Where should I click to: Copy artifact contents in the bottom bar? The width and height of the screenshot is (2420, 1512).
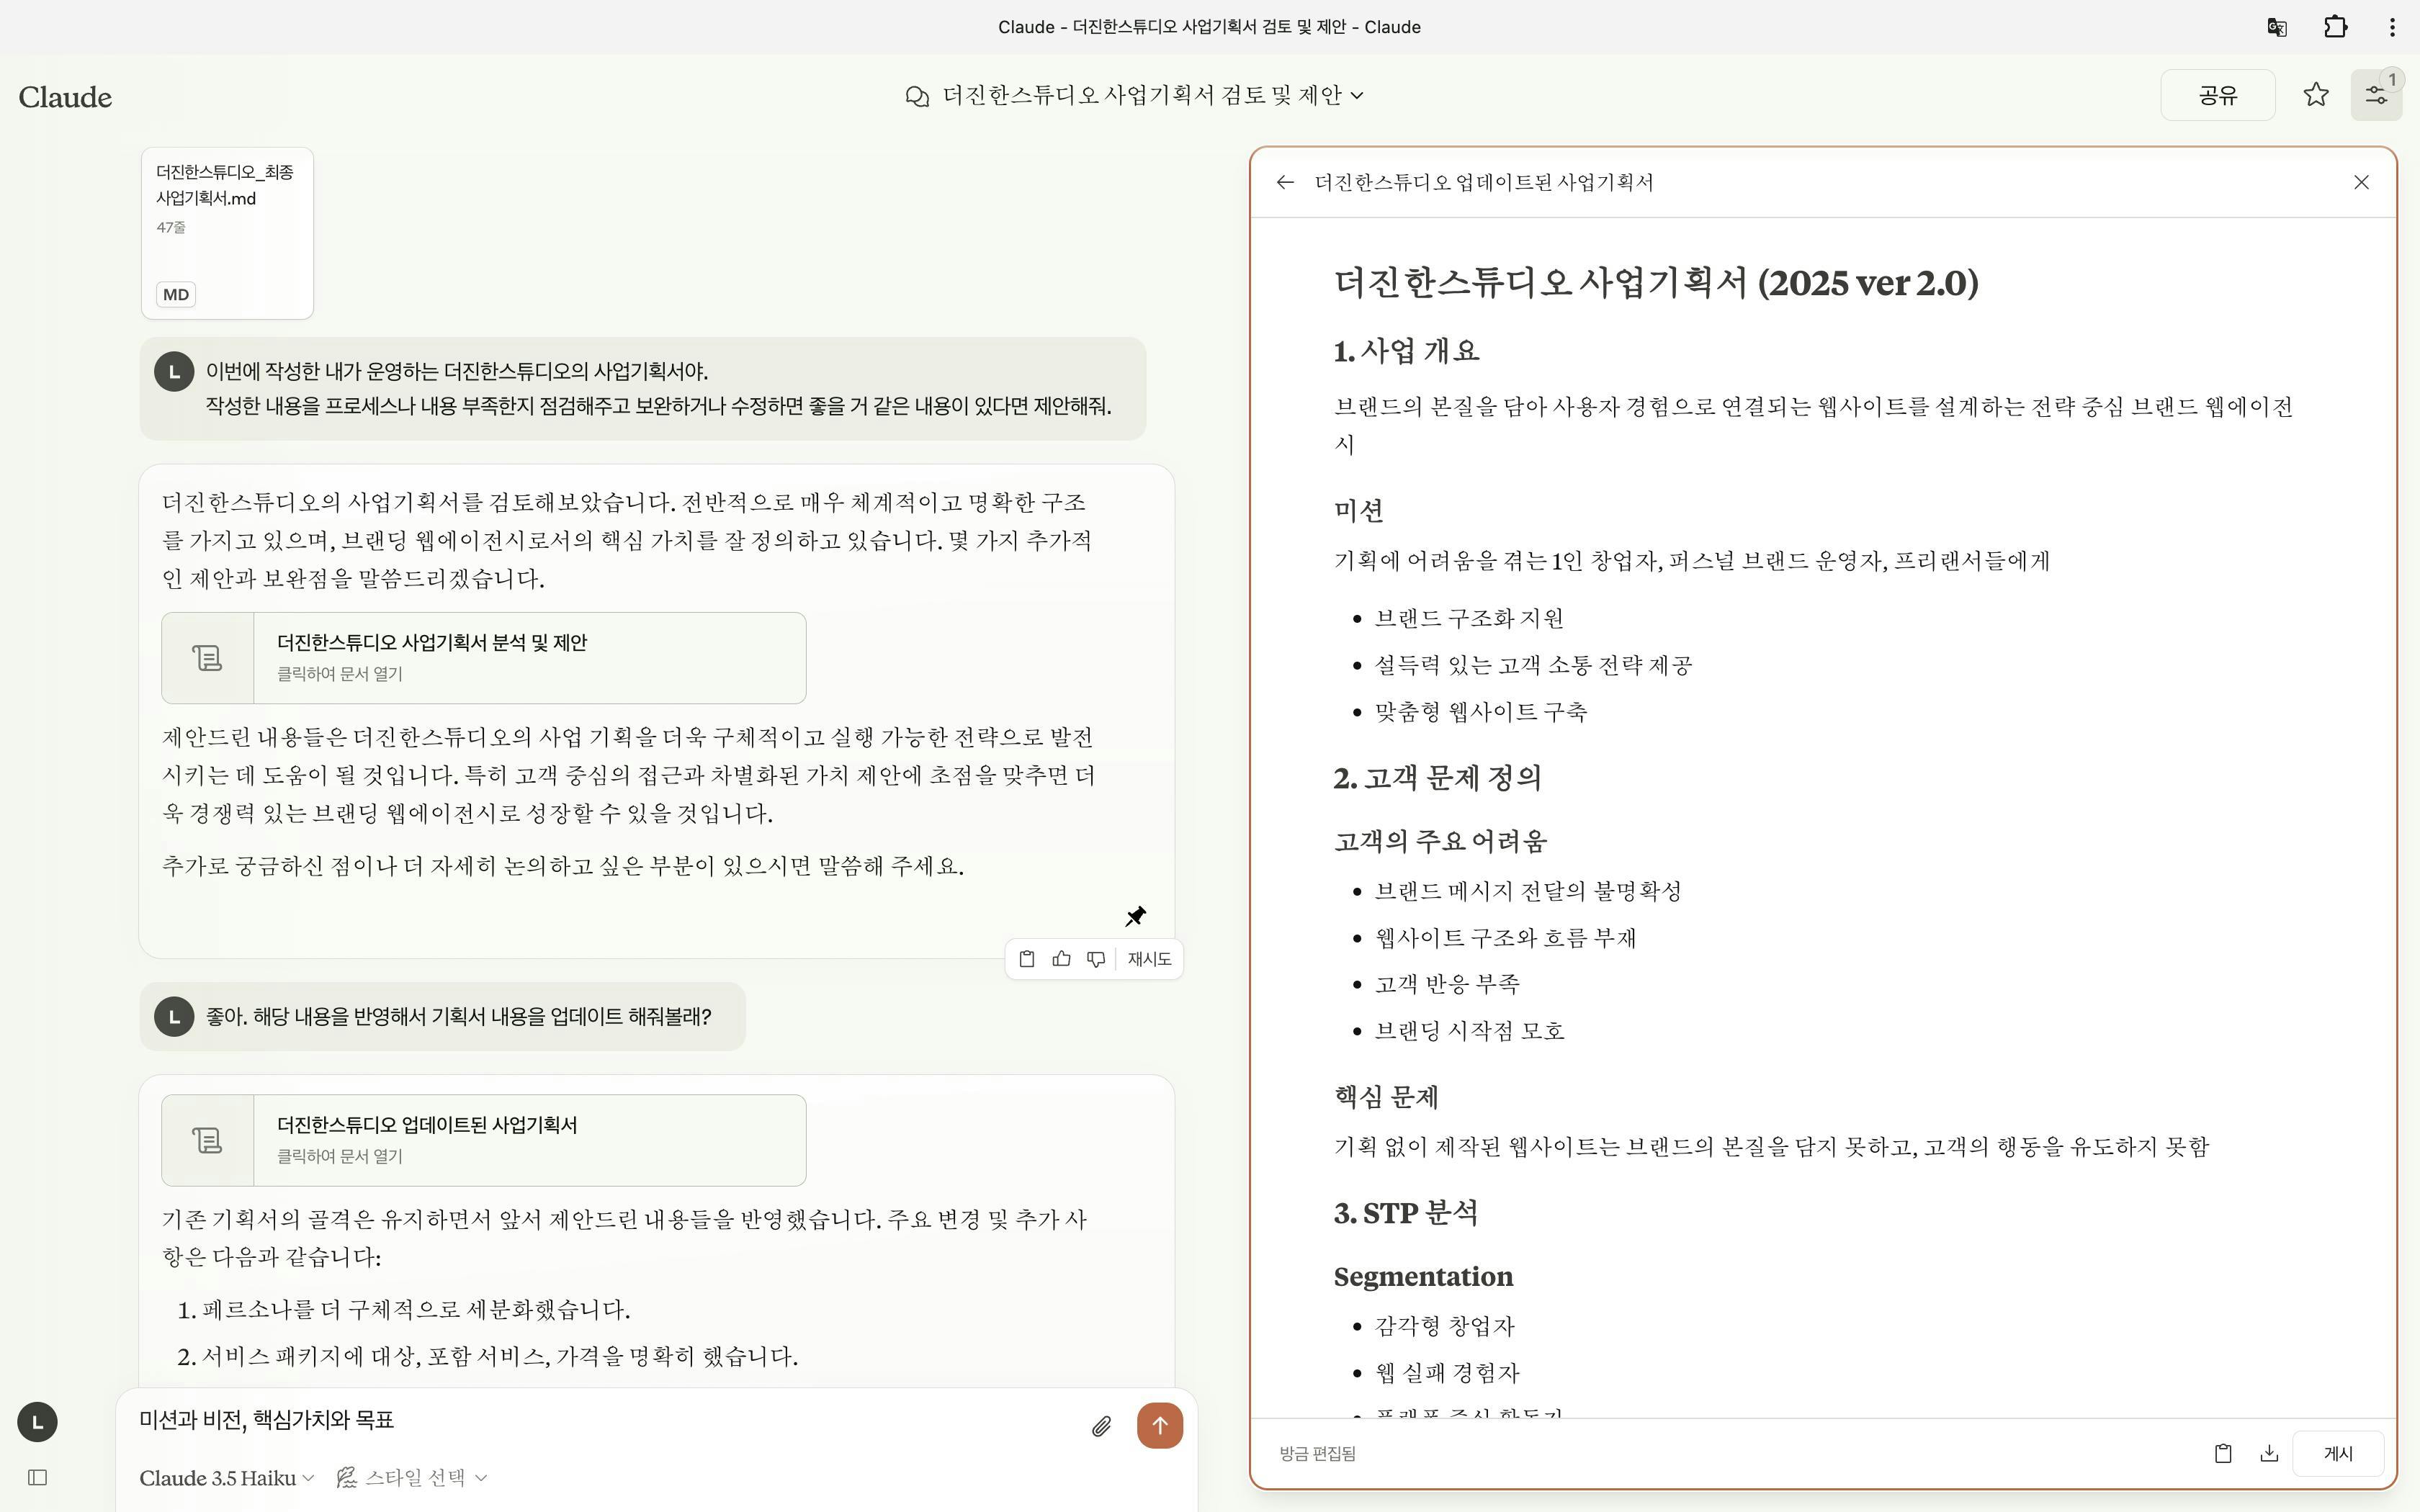2223,1453
